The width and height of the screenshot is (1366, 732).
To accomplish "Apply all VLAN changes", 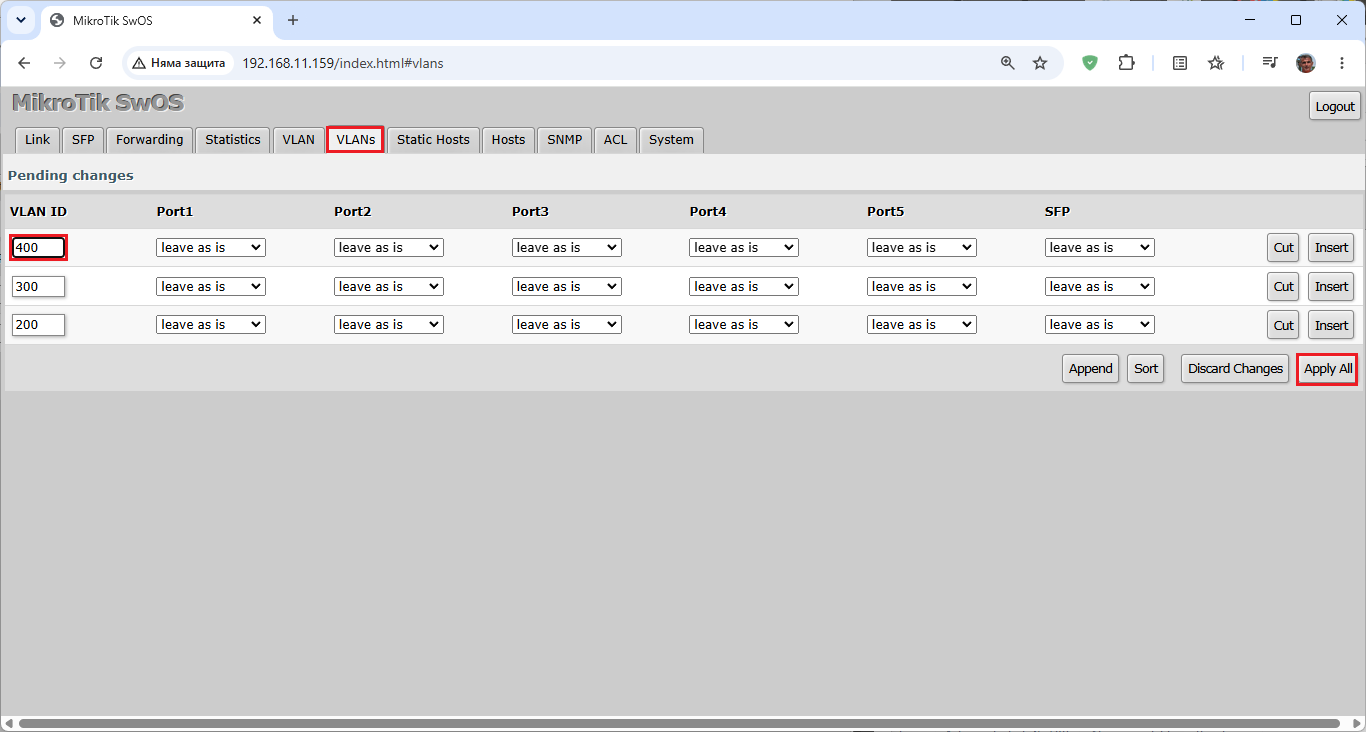I will (x=1328, y=369).
